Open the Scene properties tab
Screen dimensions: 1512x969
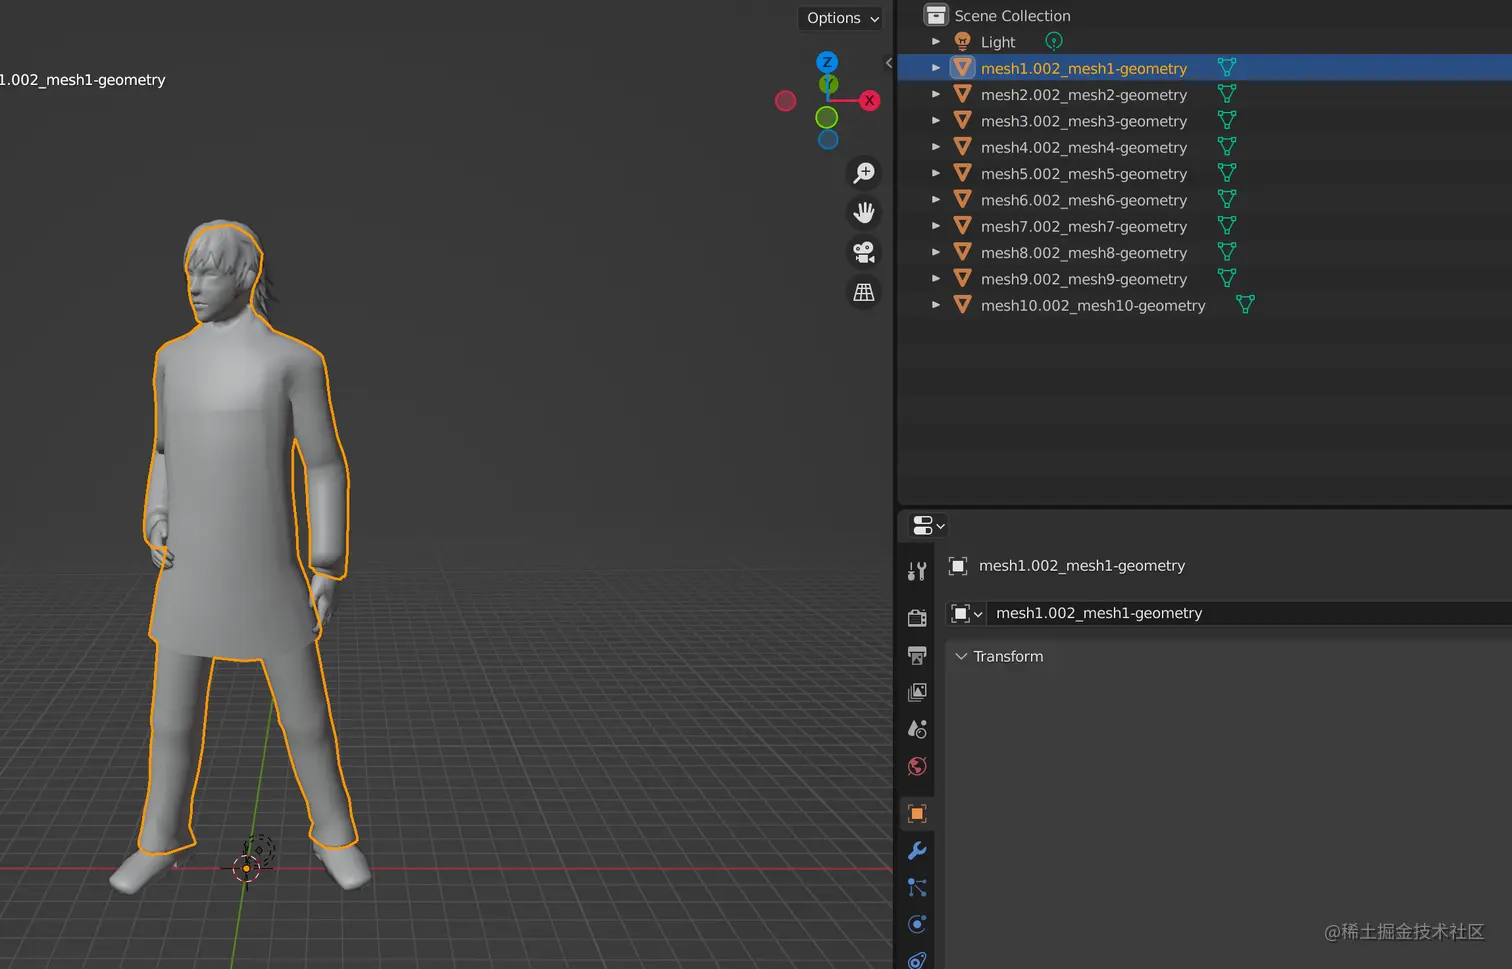(x=917, y=729)
